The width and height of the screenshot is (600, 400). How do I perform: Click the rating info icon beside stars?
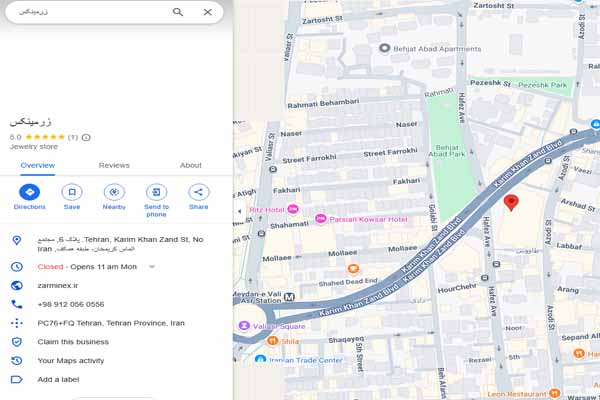coord(86,137)
